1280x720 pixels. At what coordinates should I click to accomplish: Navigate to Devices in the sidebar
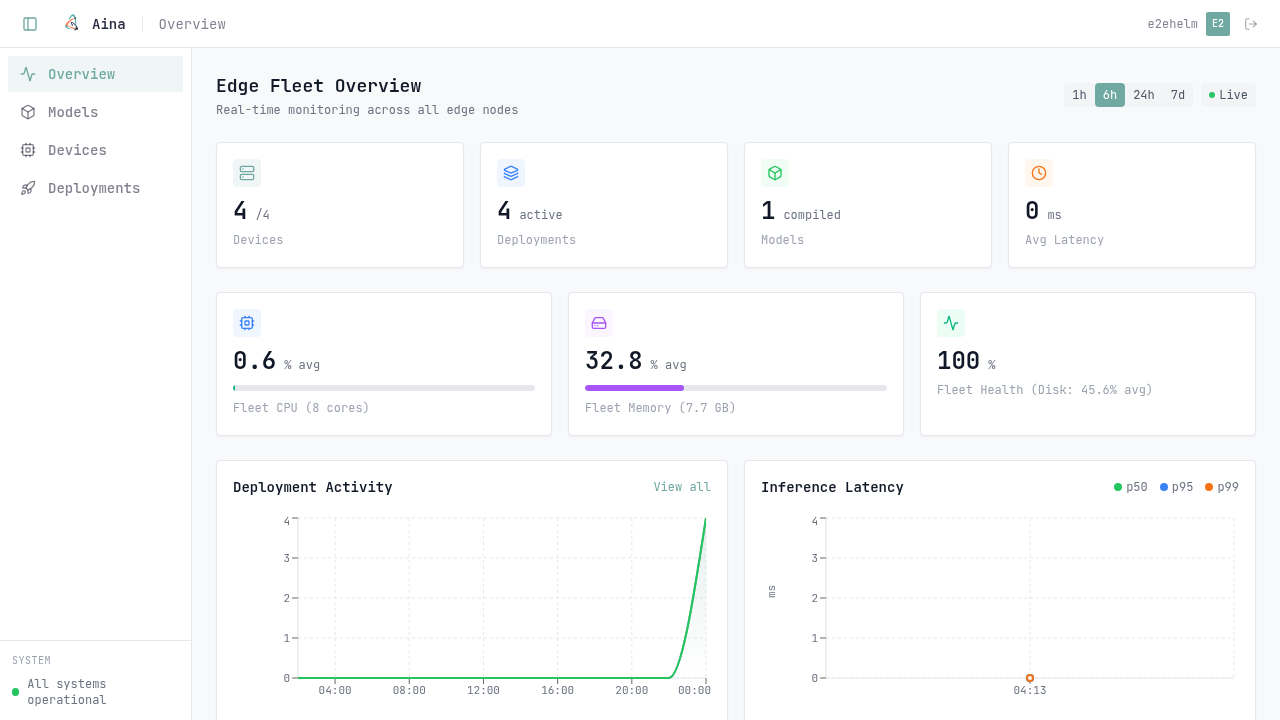coord(95,150)
